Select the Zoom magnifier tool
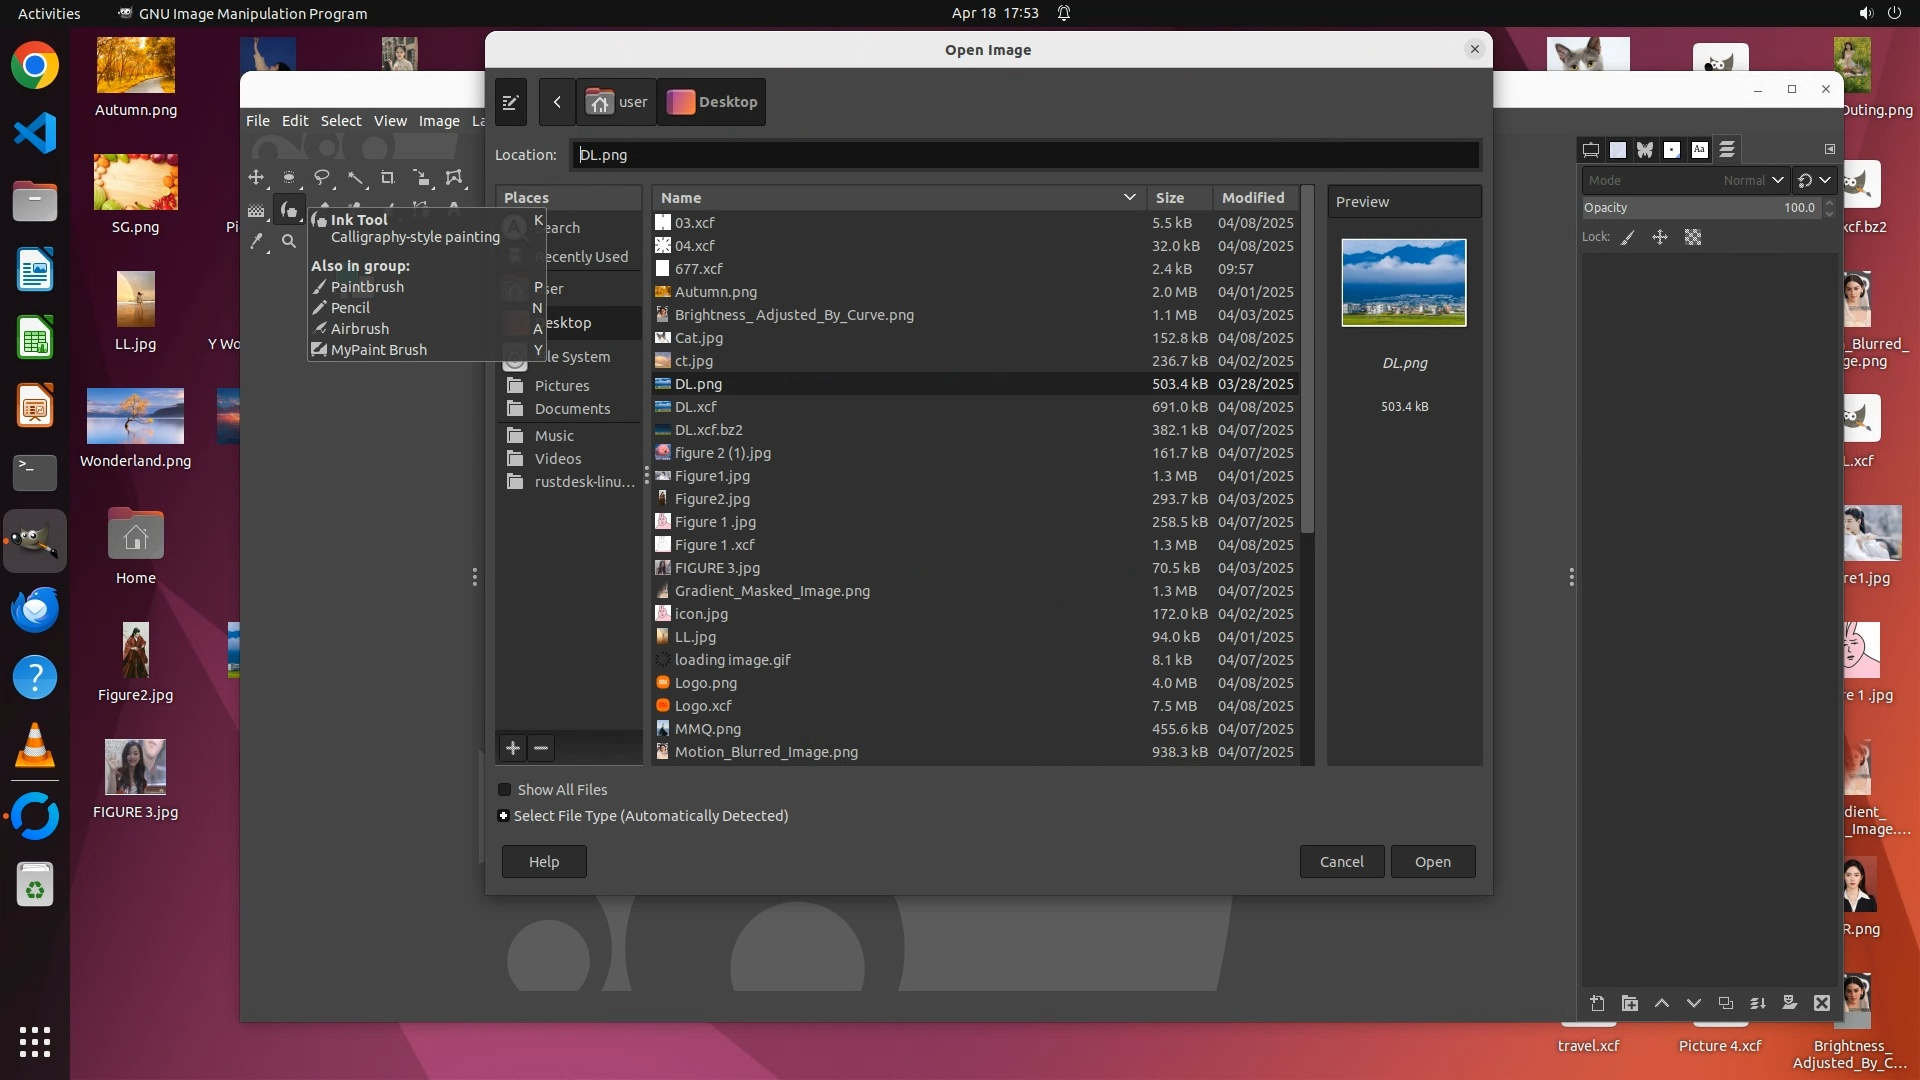Viewport: 1920px width, 1080px height. pyautogui.click(x=289, y=241)
